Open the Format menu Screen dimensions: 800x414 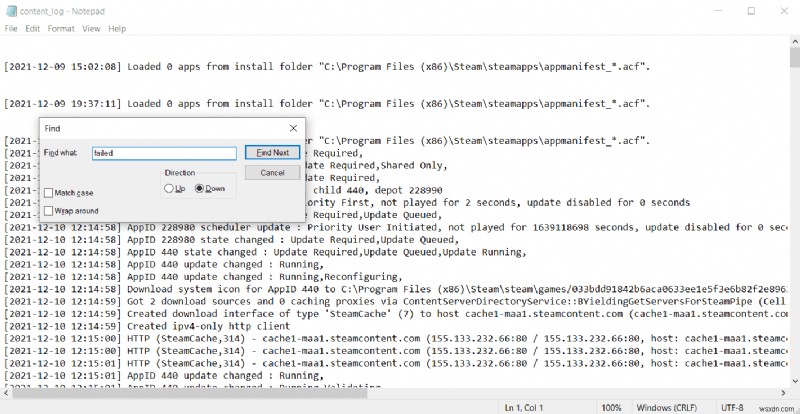(61, 29)
